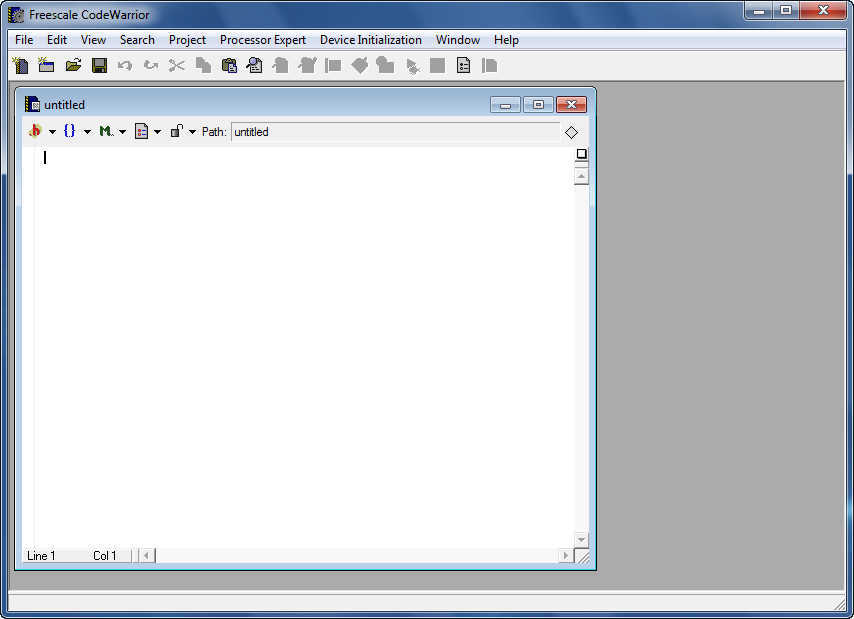Screen dimensions: 854x619
Task: Open the Device Initialization menu
Action: point(371,40)
